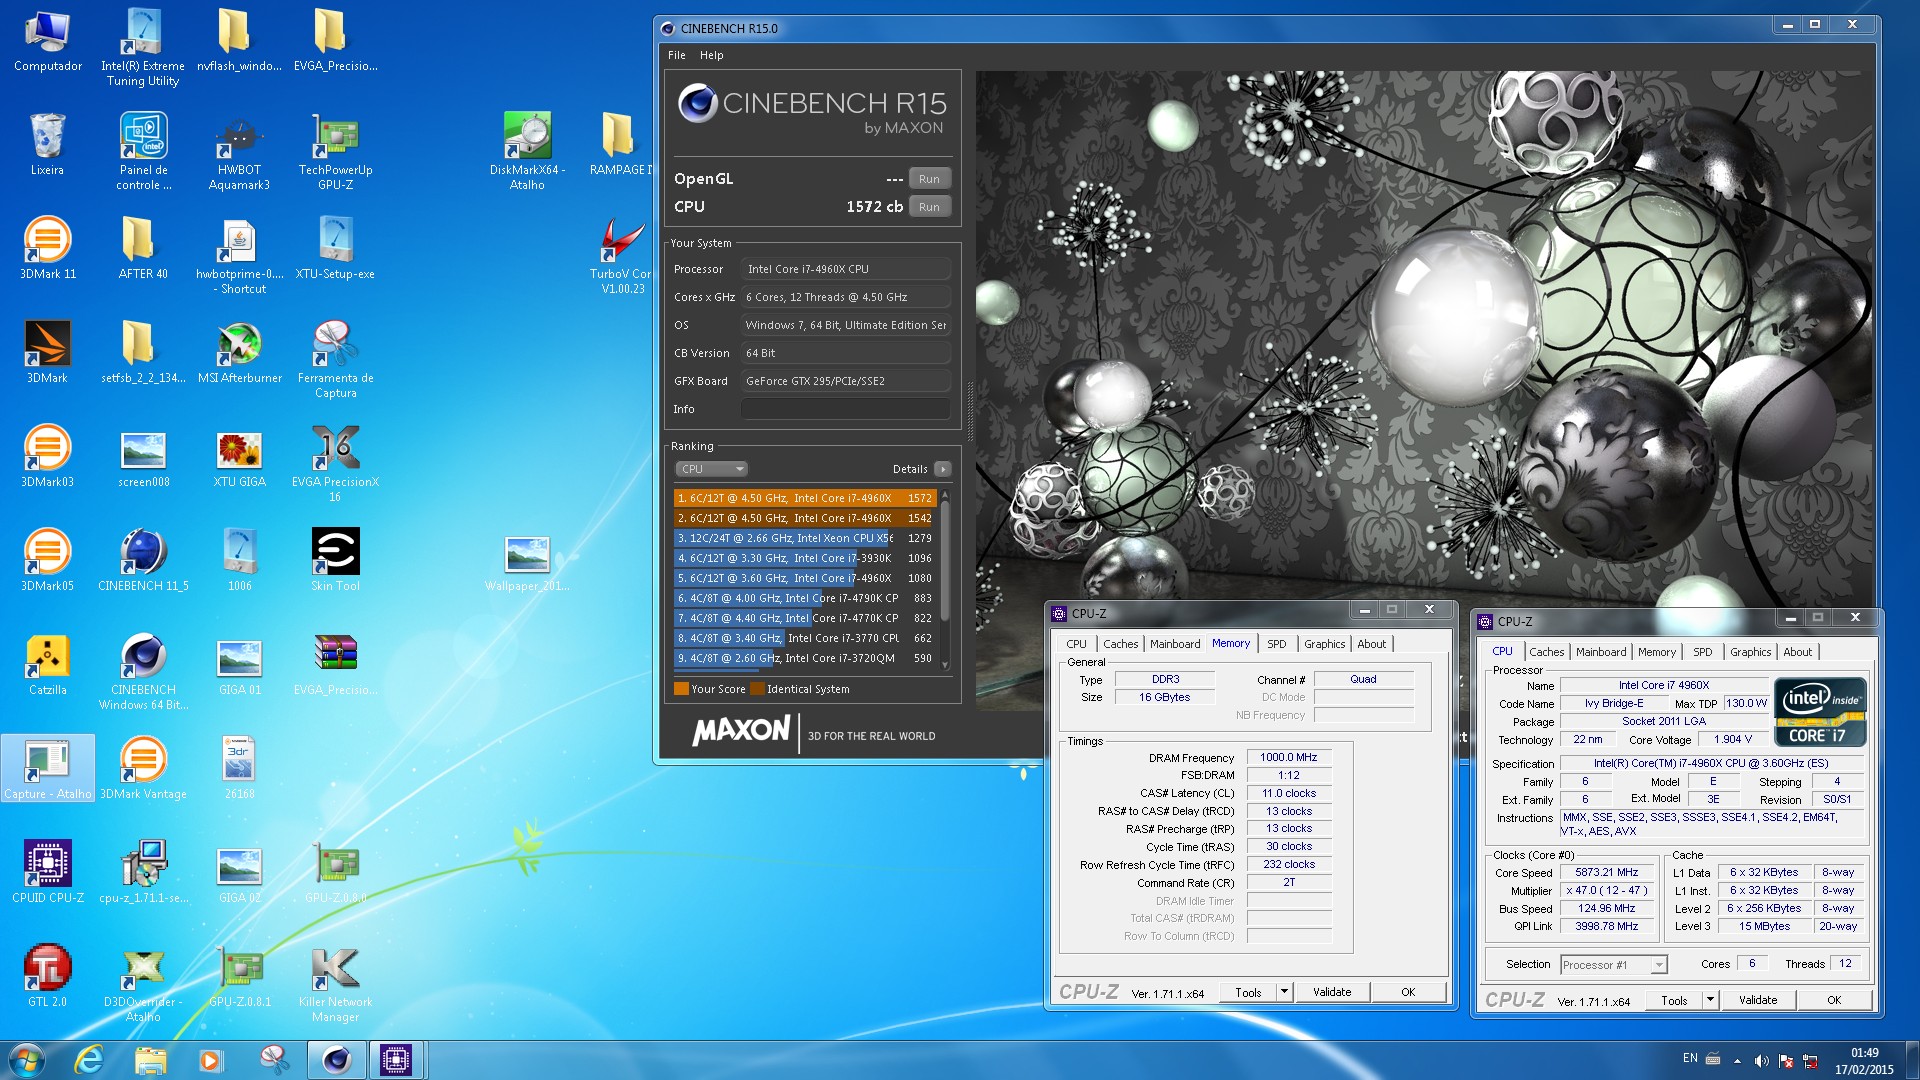The width and height of the screenshot is (1920, 1080).
Task: Click the DRAM Frequency 1000.0 MHz value
Action: (x=1288, y=757)
